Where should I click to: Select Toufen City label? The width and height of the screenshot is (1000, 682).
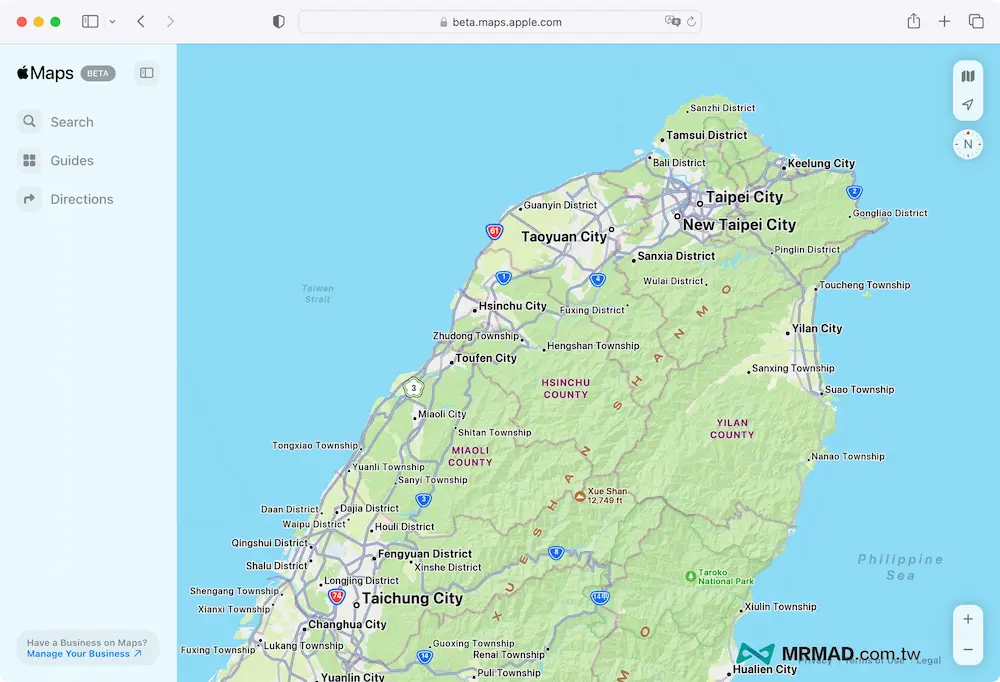485,359
